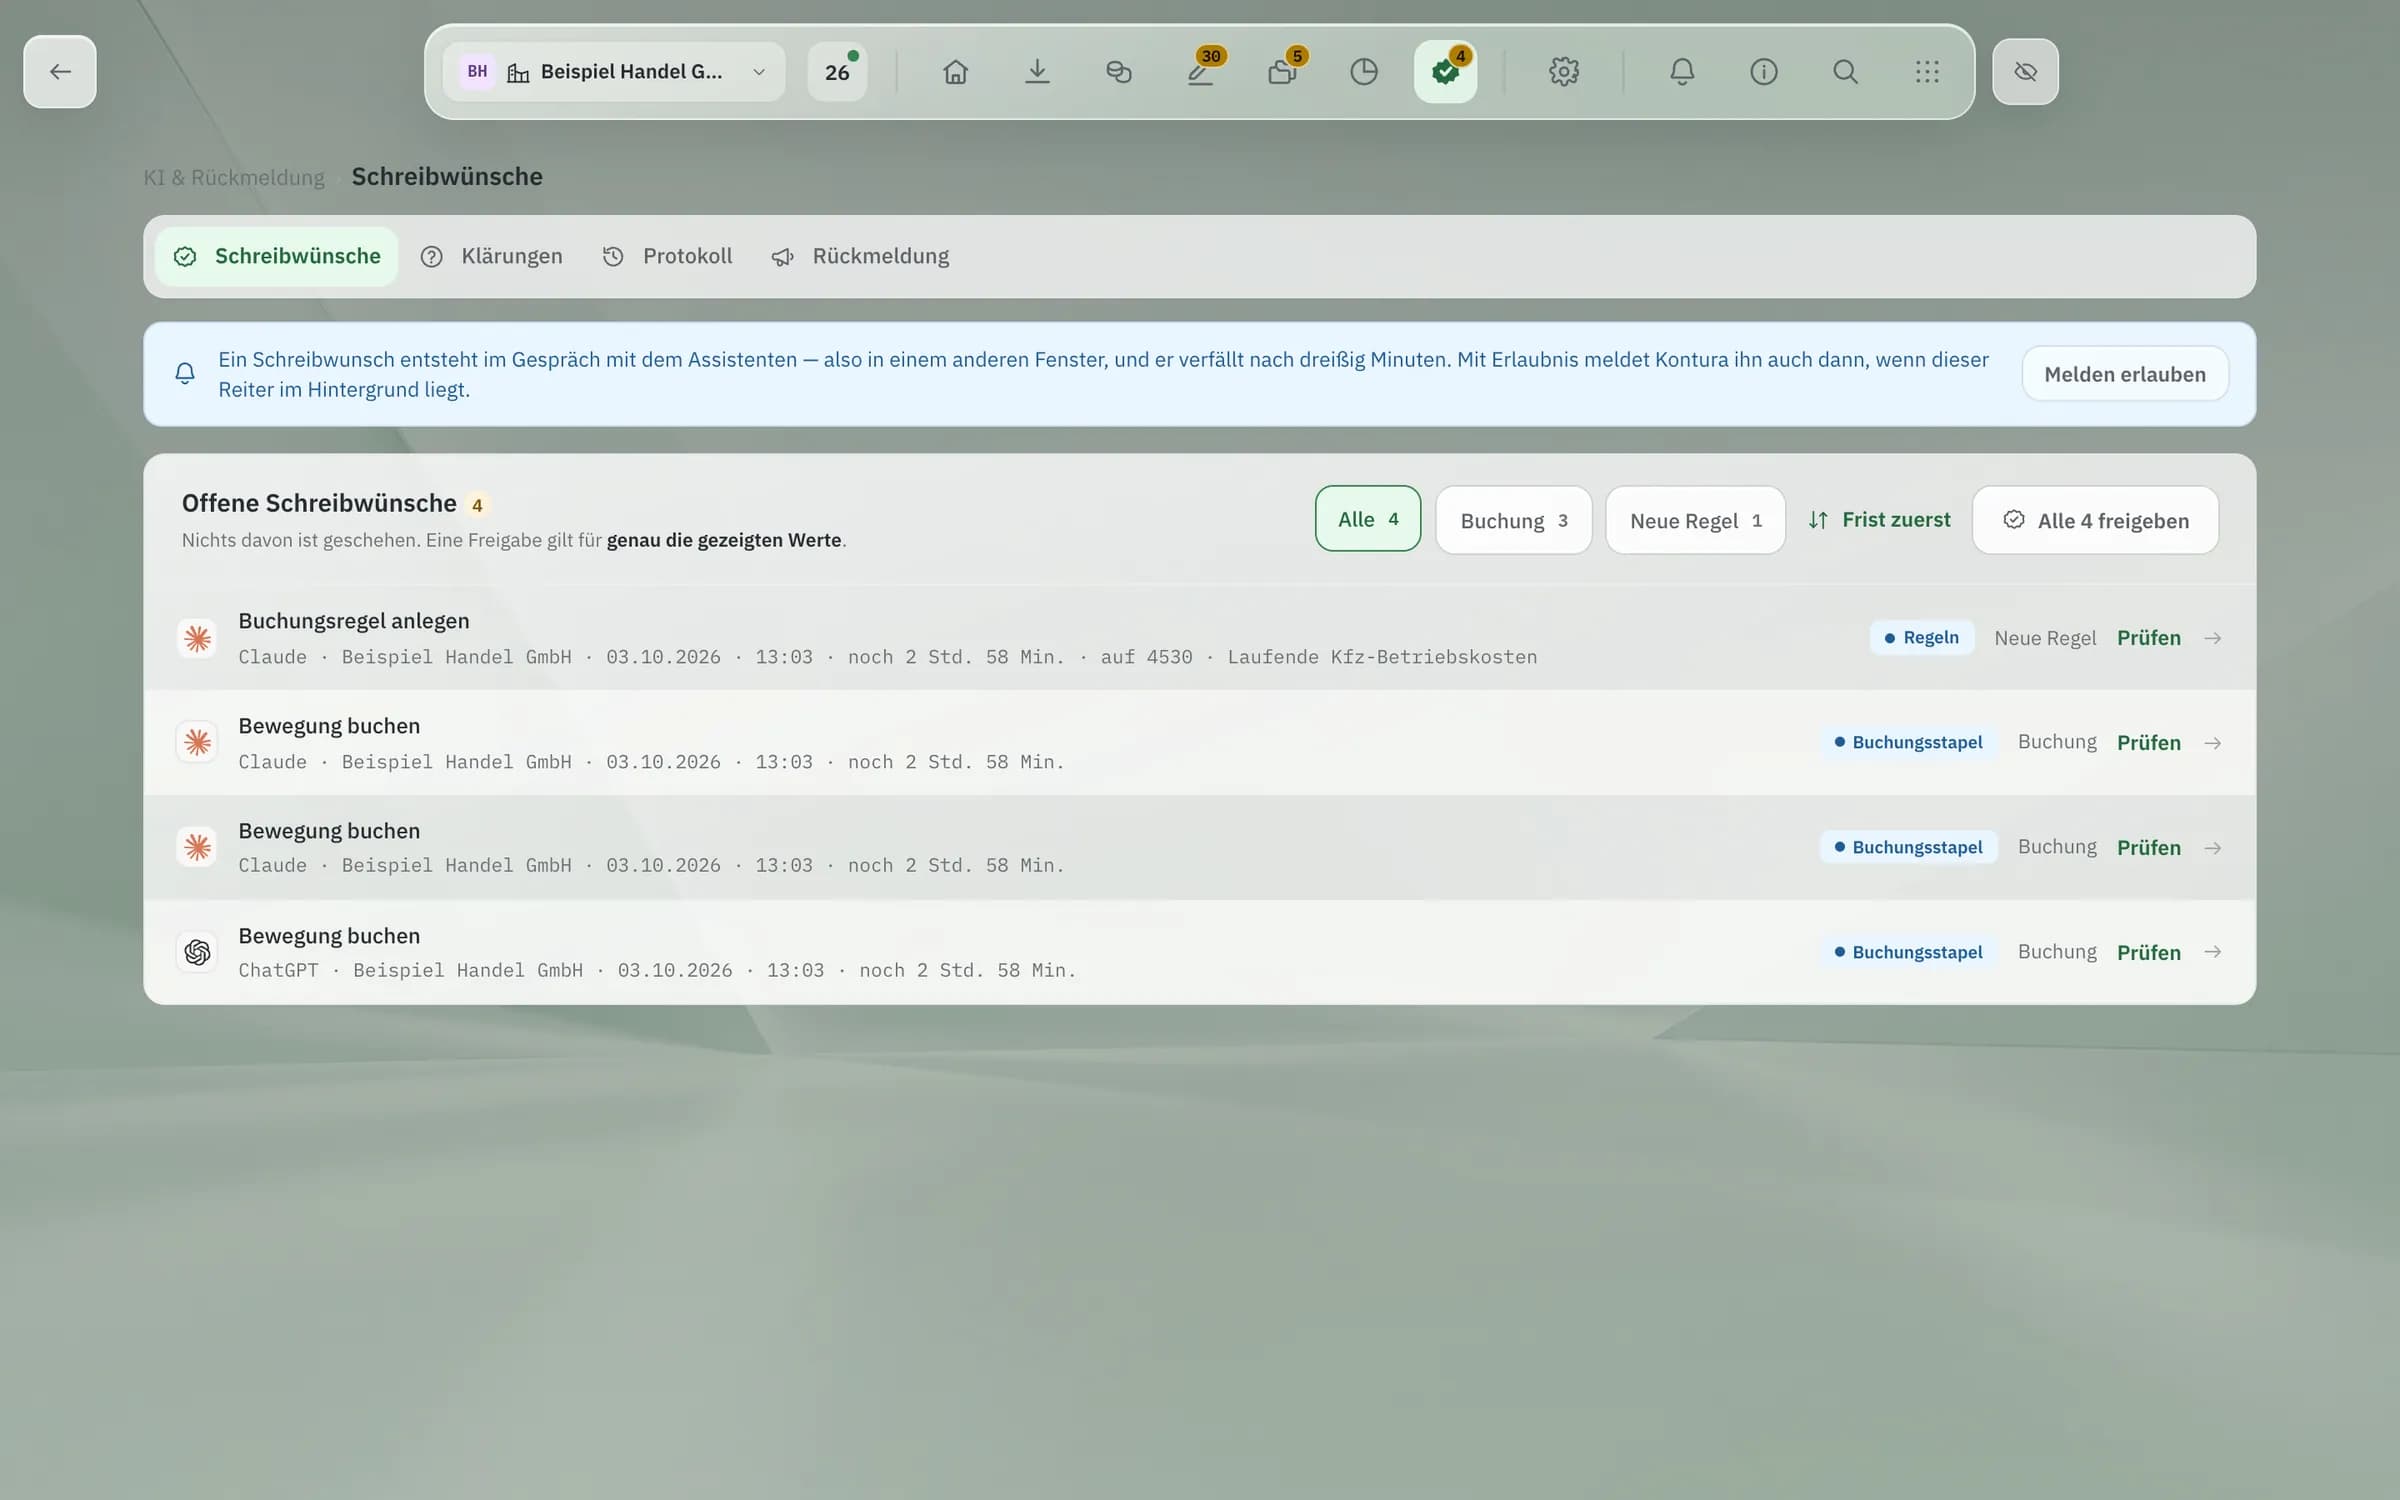This screenshot has height=1500, width=2400.
Task: Select the Buchung 3 filter
Action: (x=1513, y=520)
